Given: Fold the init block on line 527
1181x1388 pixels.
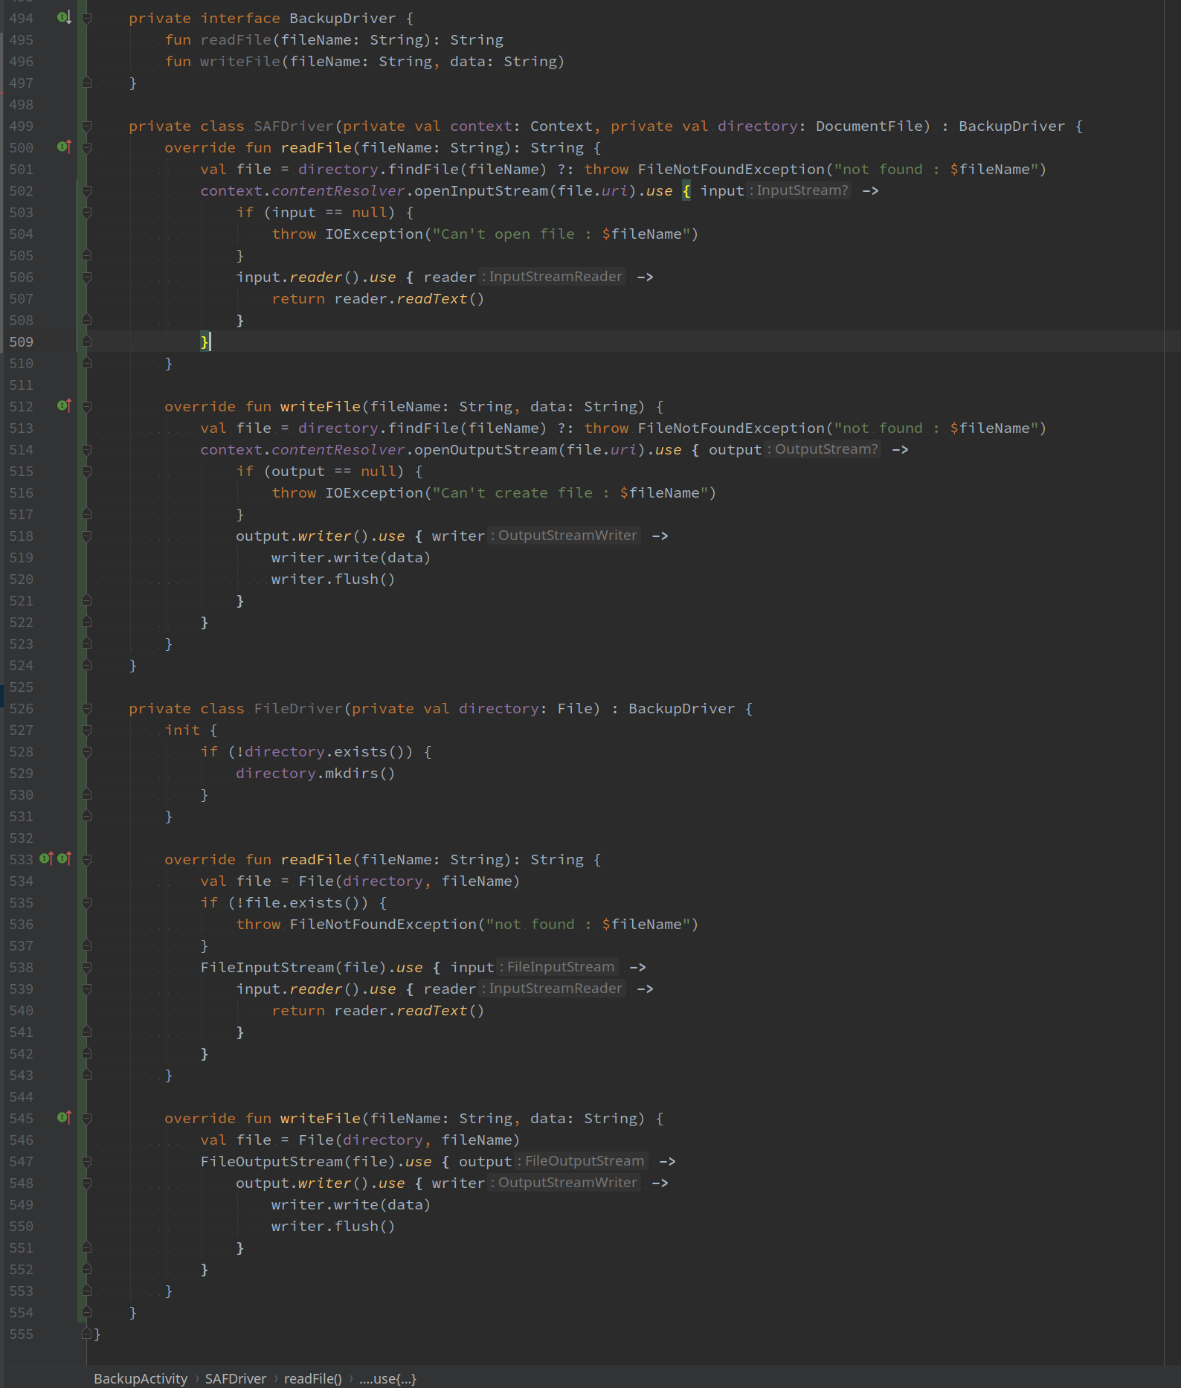Looking at the screenshot, I should [87, 730].
